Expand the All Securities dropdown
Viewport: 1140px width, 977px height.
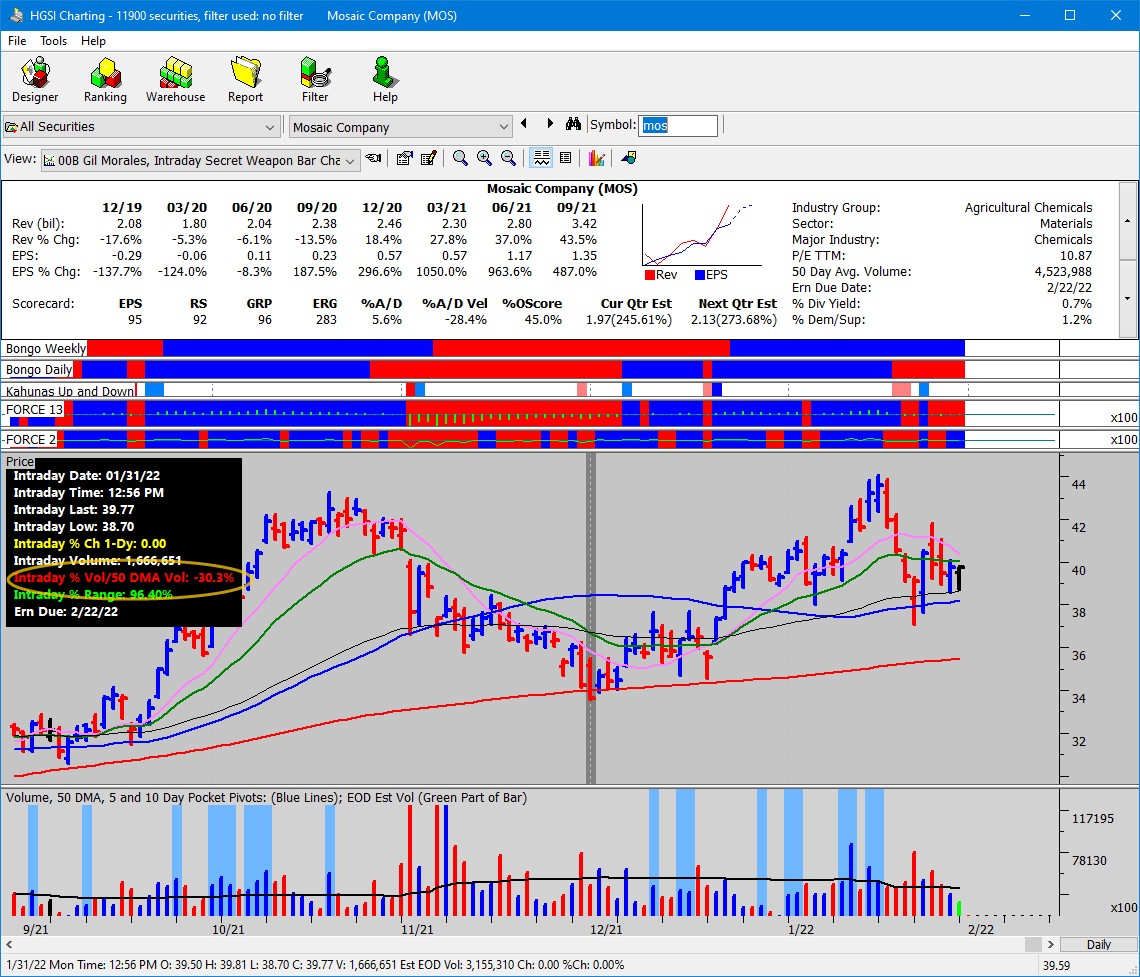269,127
